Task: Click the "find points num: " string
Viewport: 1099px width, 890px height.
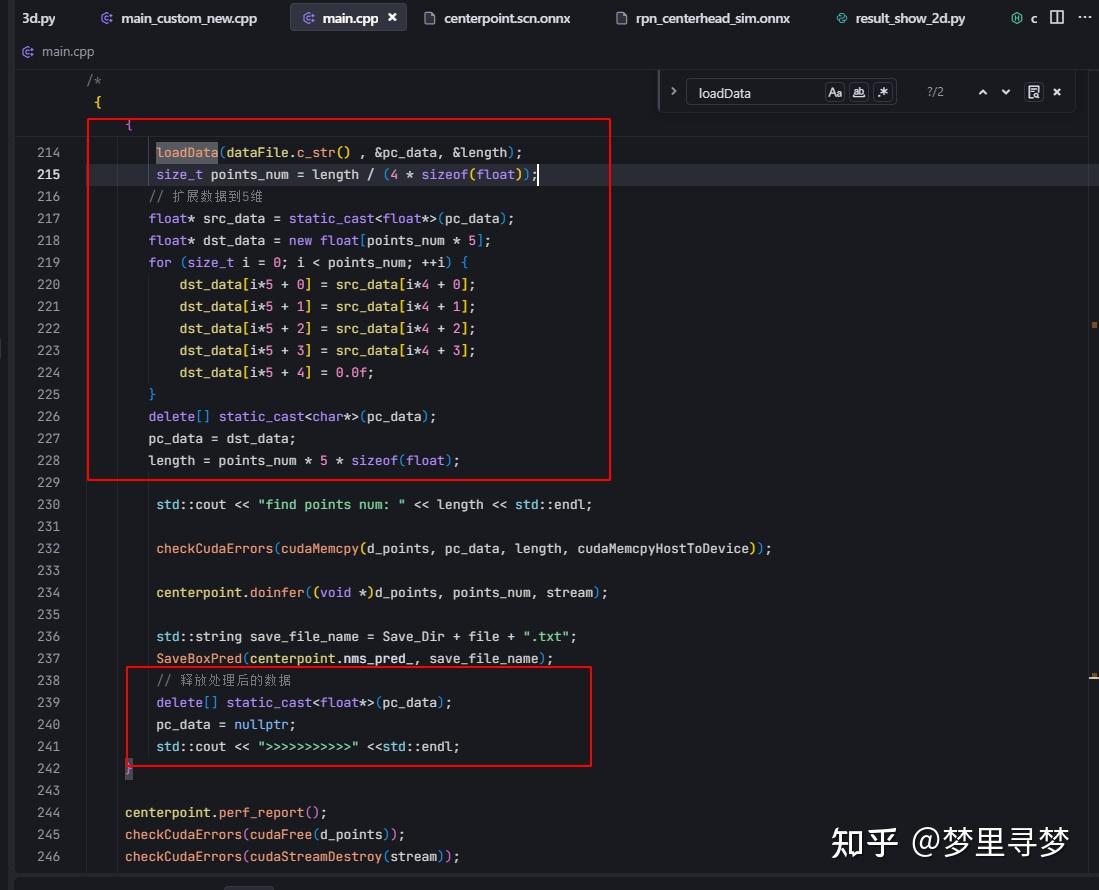Action: click(332, 505)
